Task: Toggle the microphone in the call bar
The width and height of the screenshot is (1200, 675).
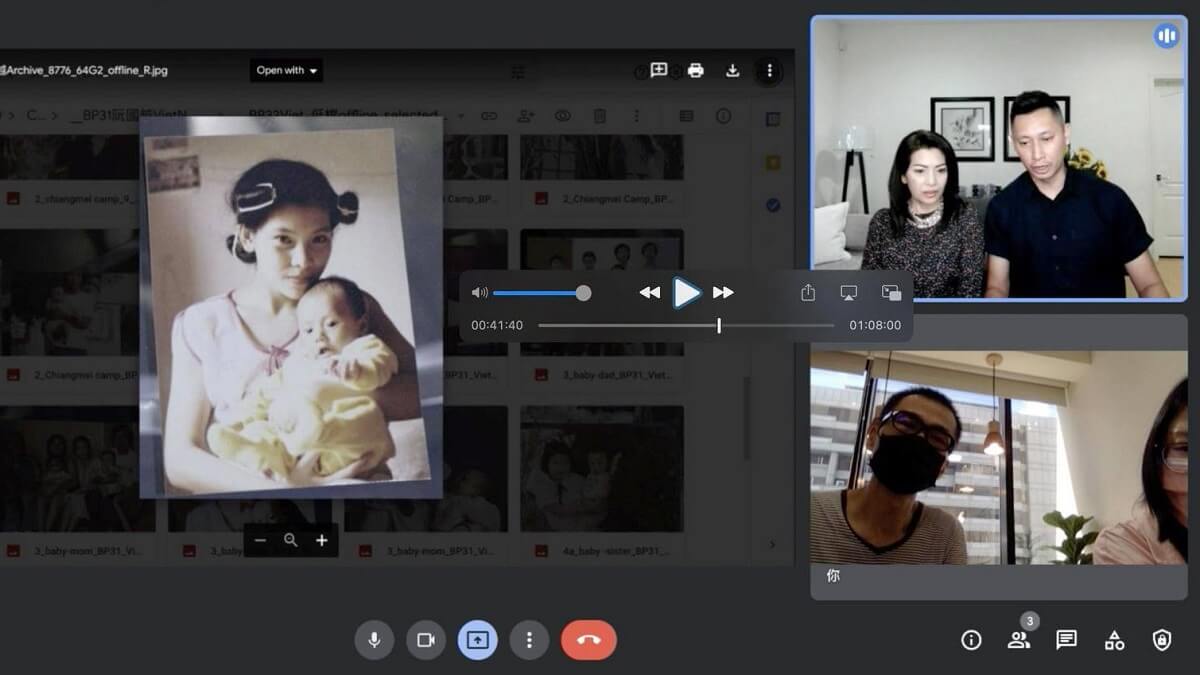Action: 374,640
